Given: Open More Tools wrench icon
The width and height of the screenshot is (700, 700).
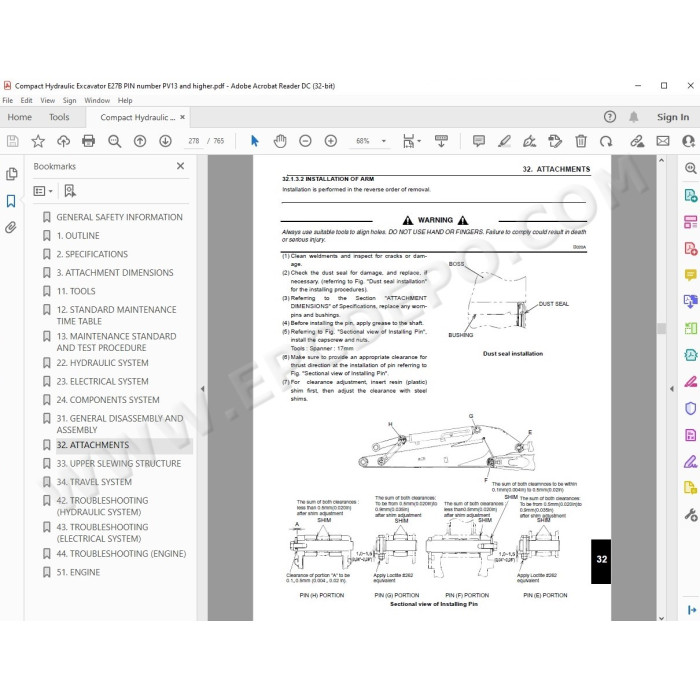Looking at the screenshot, I should click(690, 515).
